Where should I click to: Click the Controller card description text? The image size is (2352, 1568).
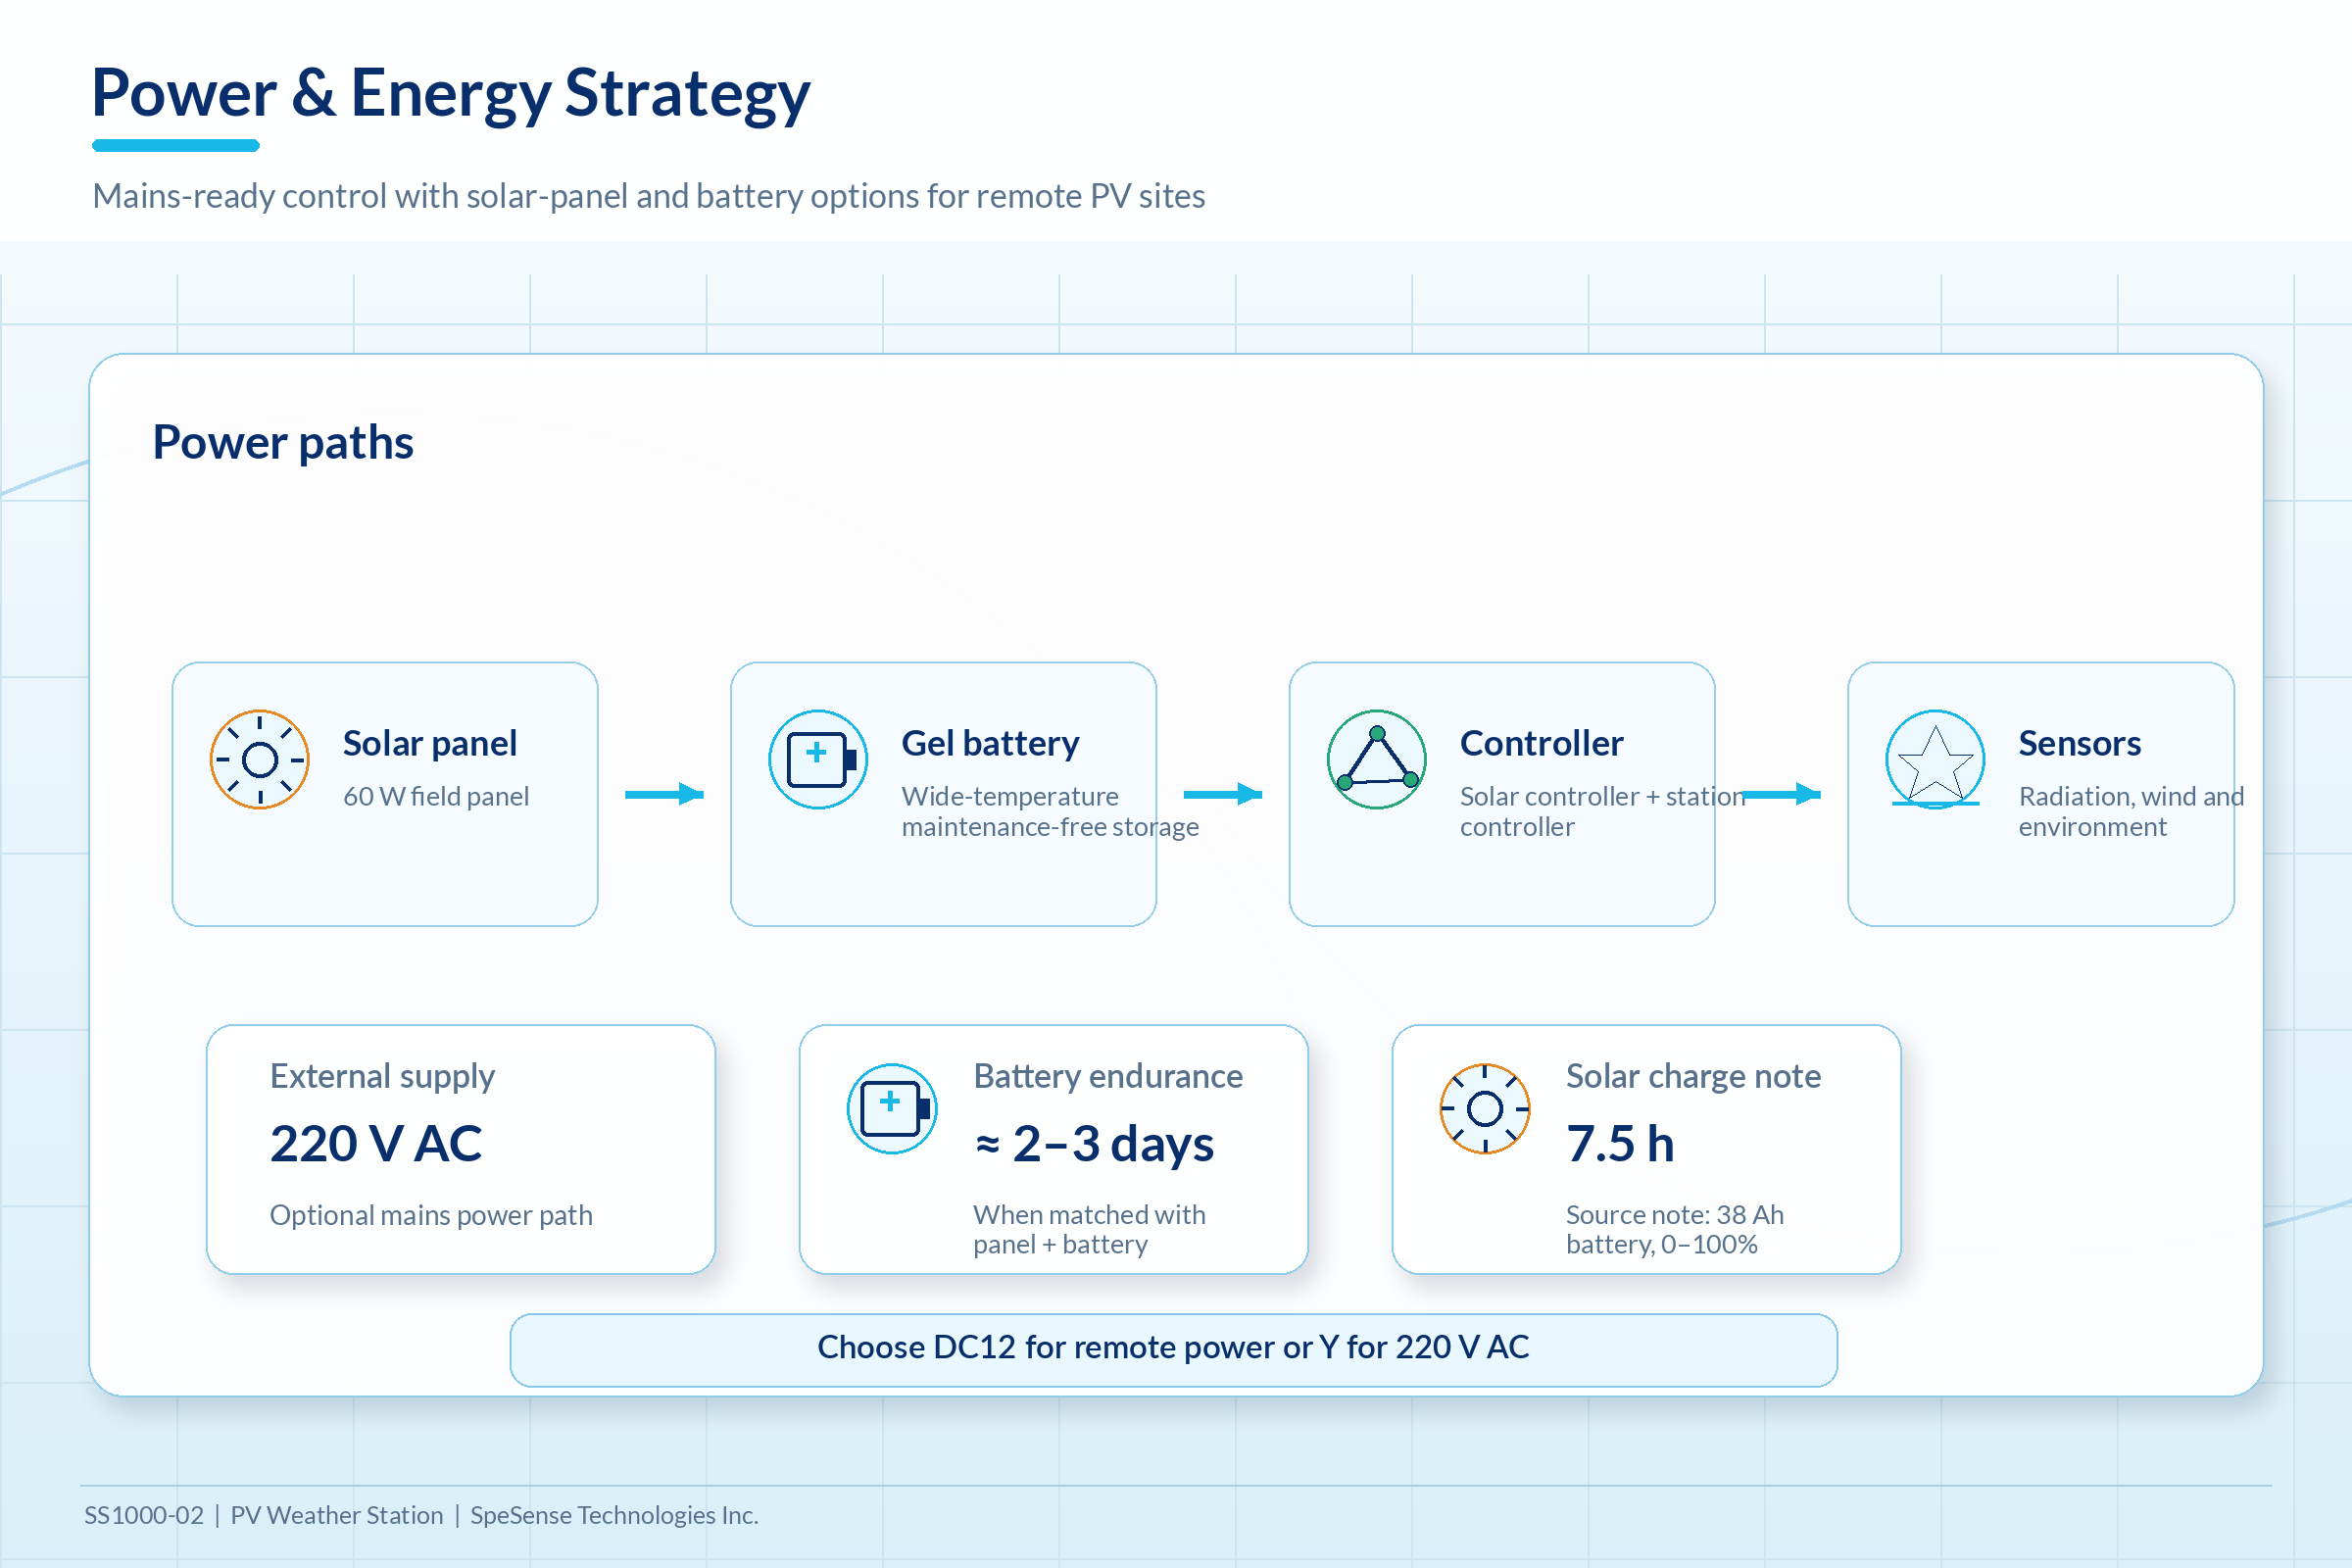1602,811
